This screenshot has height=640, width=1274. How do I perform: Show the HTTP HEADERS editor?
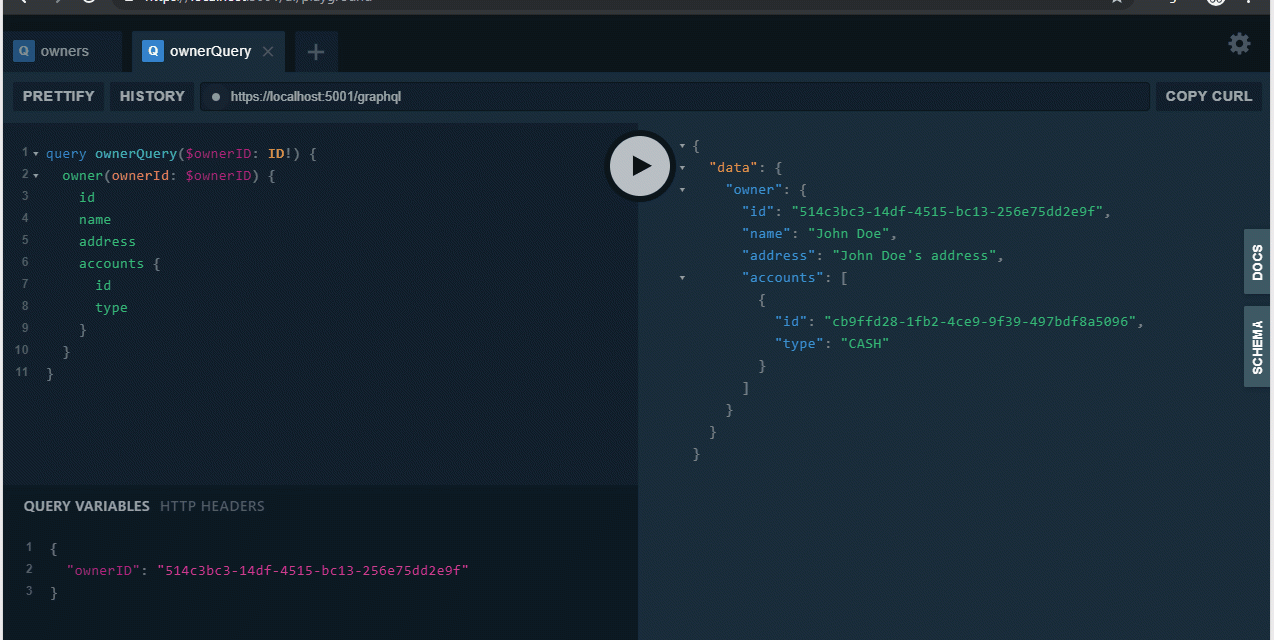(212, 506)
